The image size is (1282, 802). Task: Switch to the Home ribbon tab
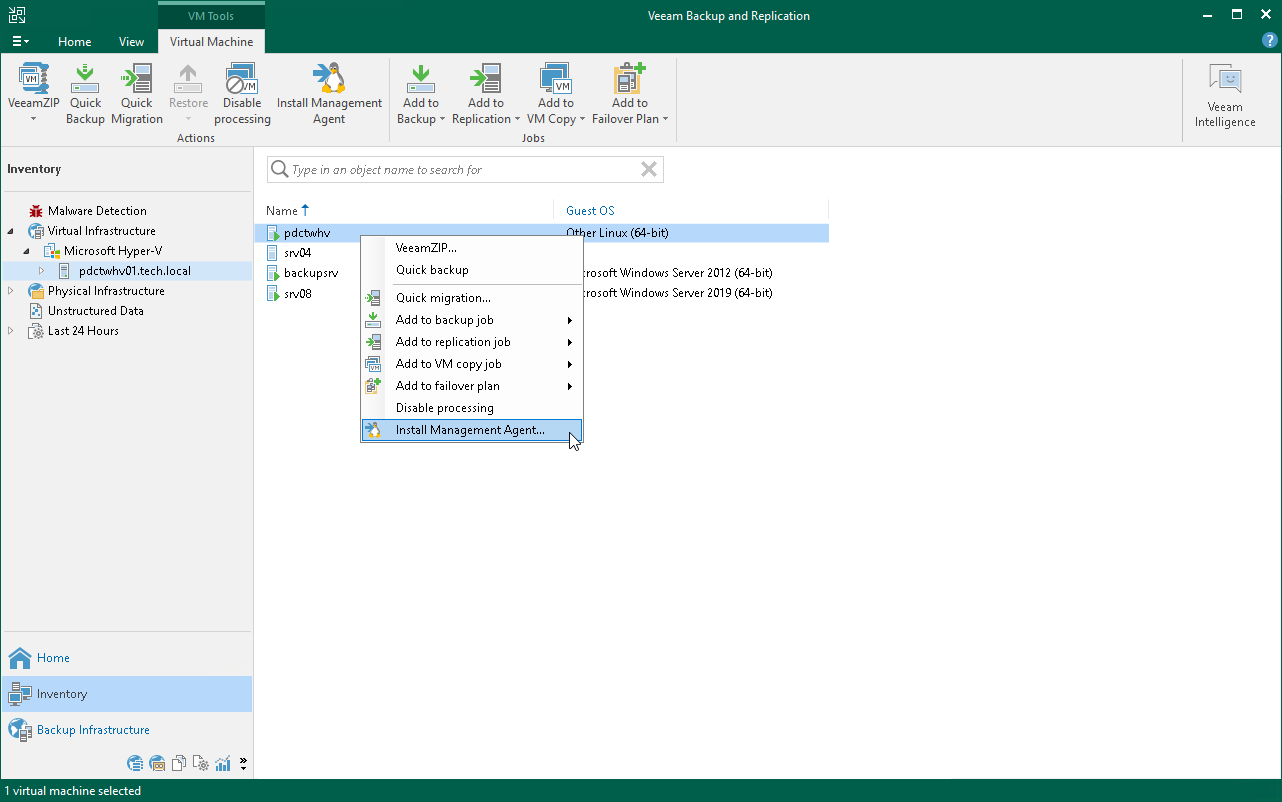point(74,42)
